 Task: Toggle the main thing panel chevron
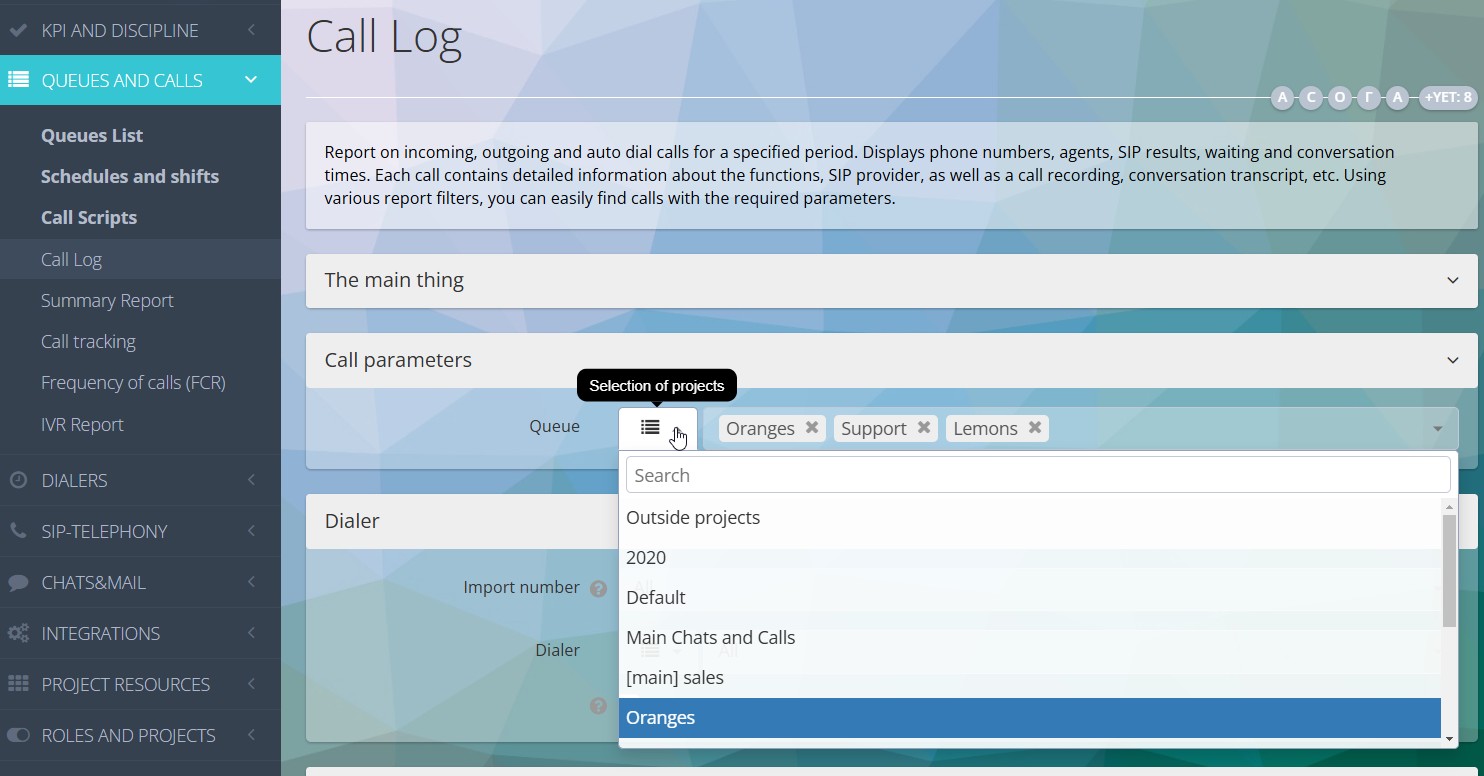pos(1452,280)
